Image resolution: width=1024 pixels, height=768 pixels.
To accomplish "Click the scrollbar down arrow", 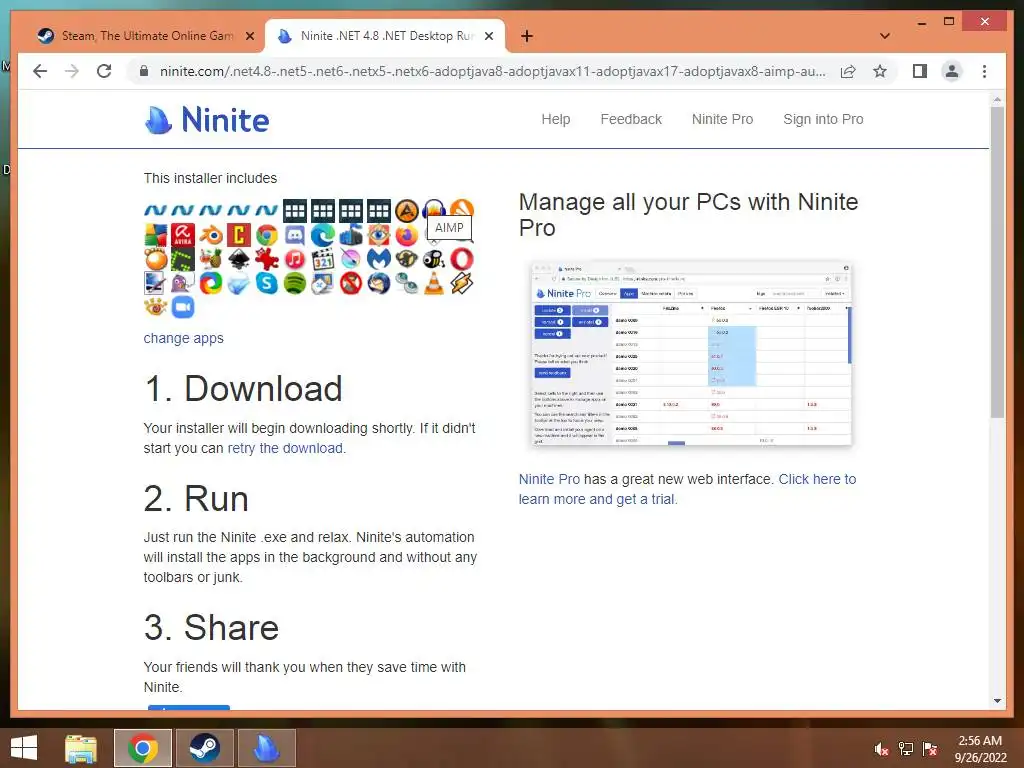I will point(997,701).
